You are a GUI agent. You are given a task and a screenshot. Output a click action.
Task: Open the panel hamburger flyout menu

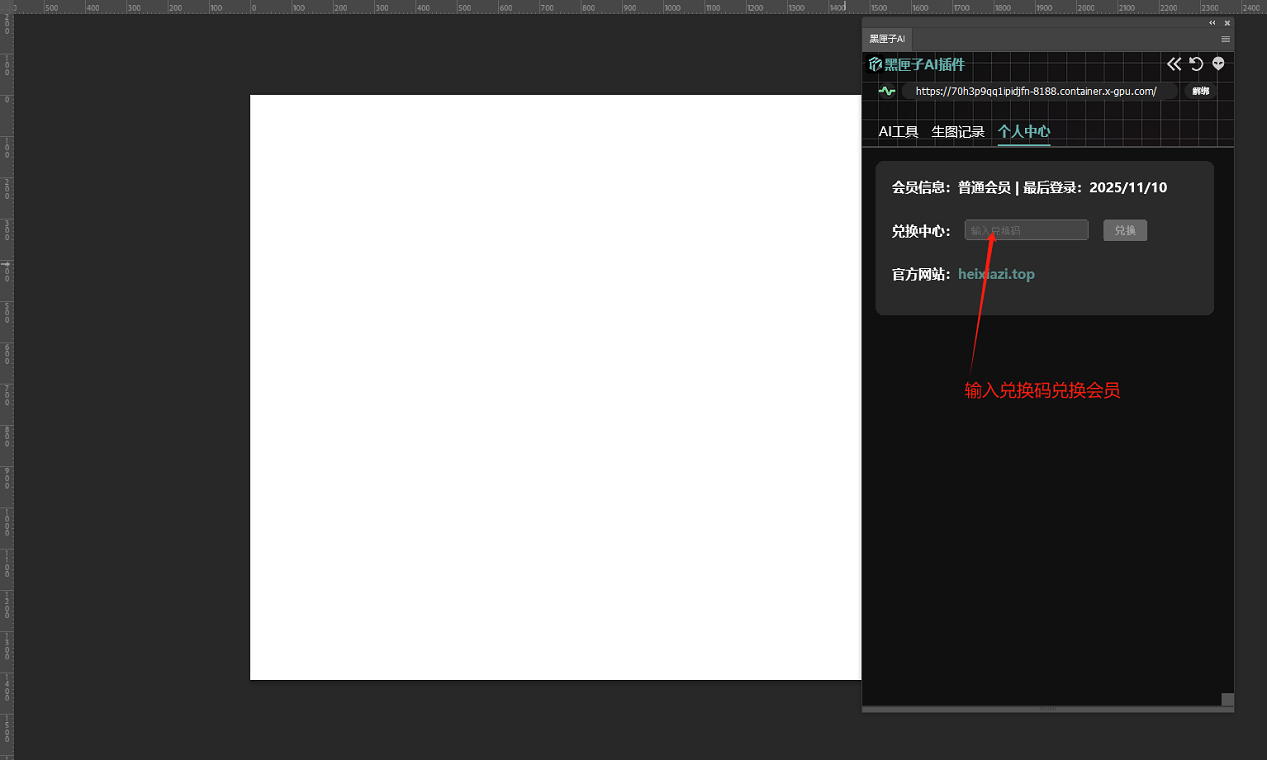[x=1225, y=39]
